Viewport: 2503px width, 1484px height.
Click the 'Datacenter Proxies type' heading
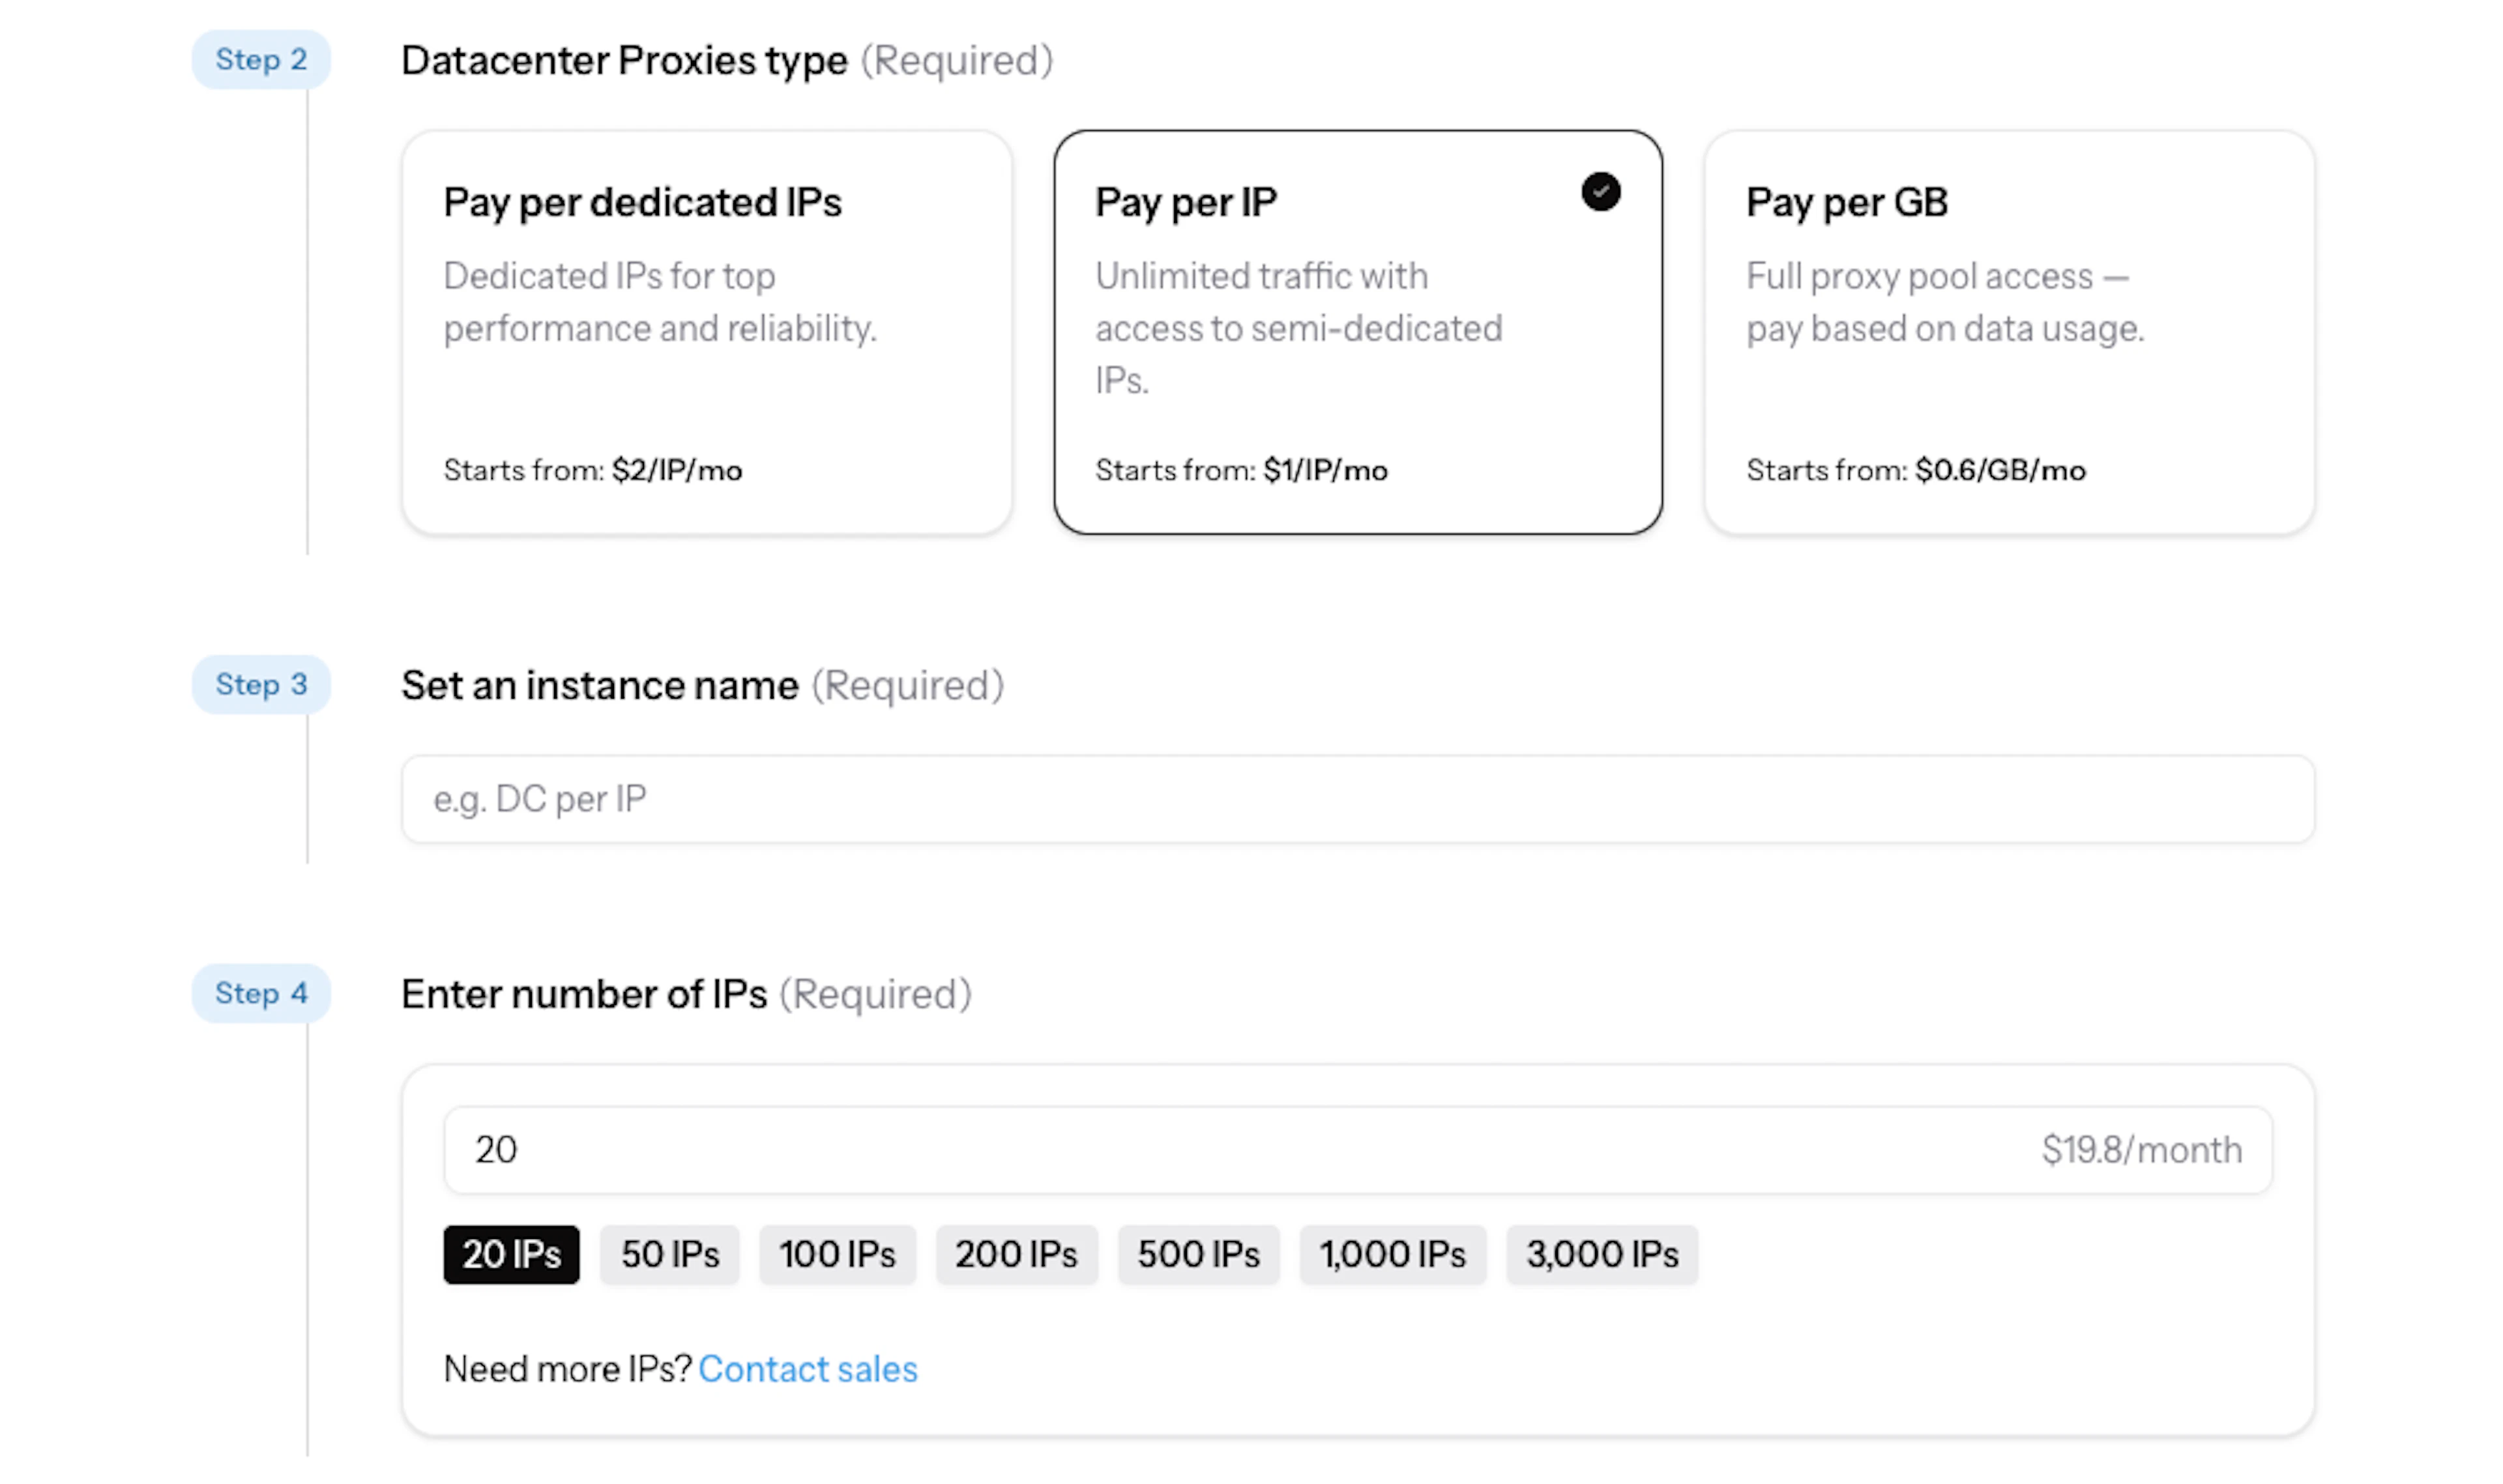click(x=624, y=61)
